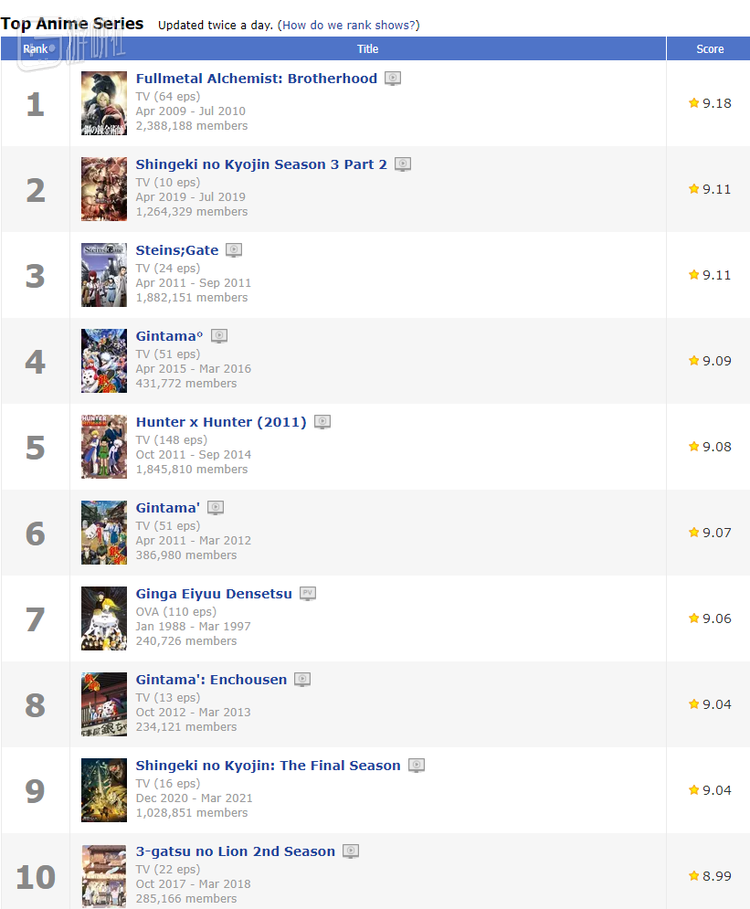Screen dimensions: 750x909
Task: Click watch icon next to Gintama': Enchousen
Action: click(x=302, y=679)
